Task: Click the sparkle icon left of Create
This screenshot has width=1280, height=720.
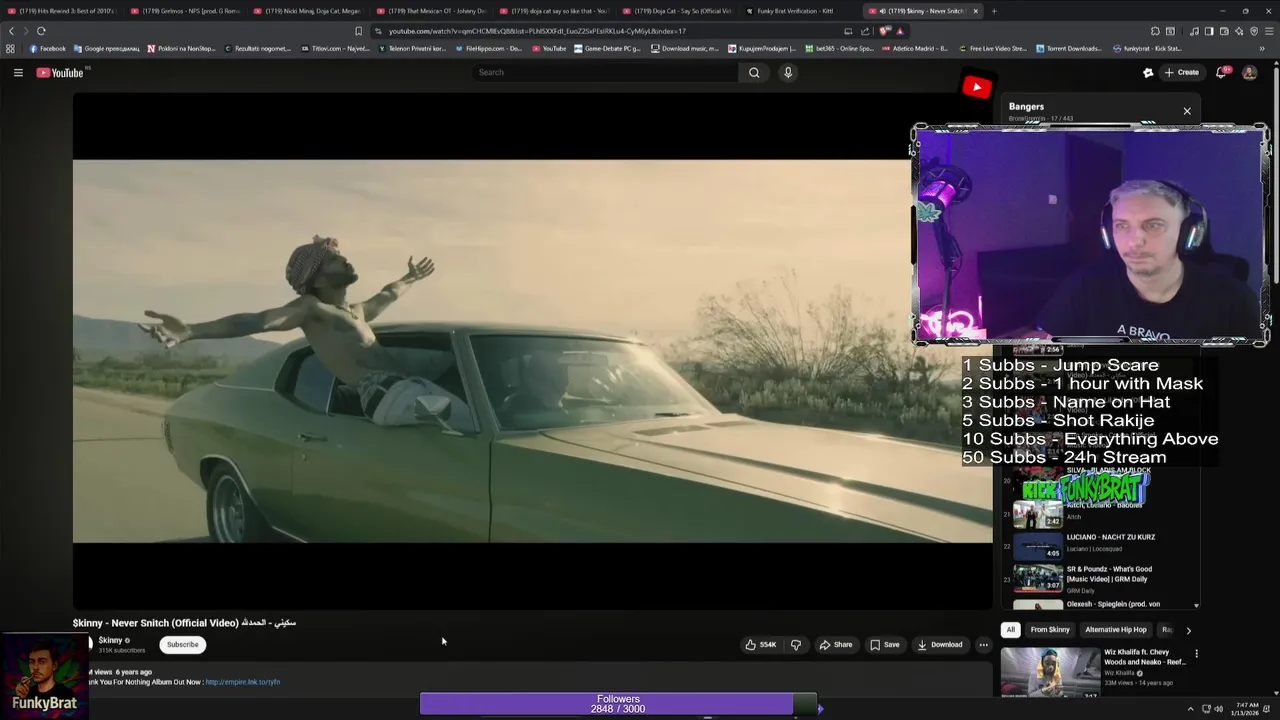Action: coord(1148,72)
